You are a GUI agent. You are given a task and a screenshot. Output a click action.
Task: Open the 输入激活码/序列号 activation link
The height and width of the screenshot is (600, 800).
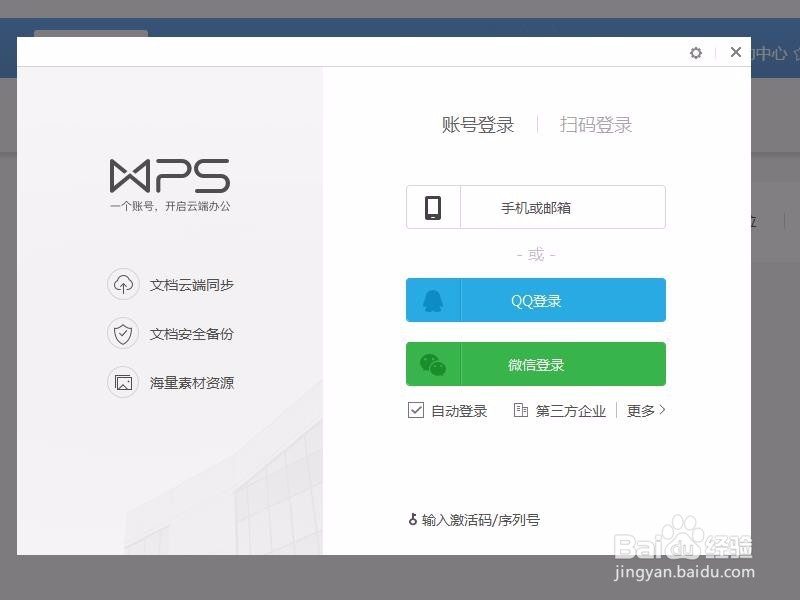coord(480,519)
